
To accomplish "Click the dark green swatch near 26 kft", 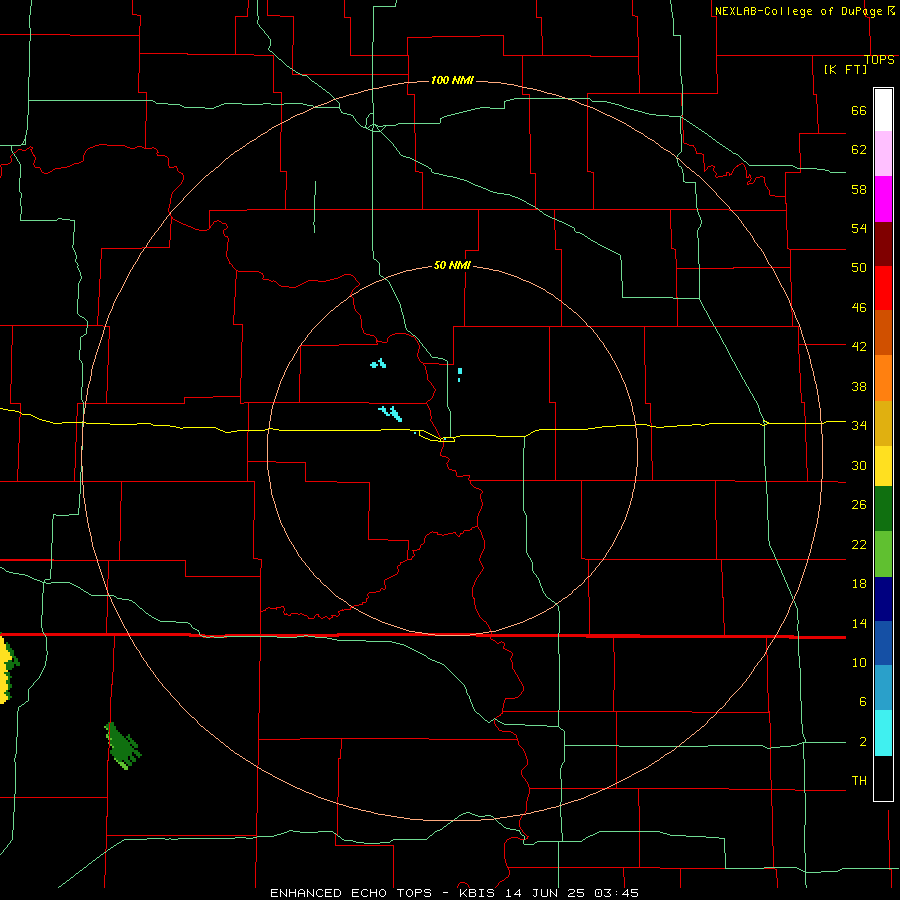I will (x=883, y=509).
